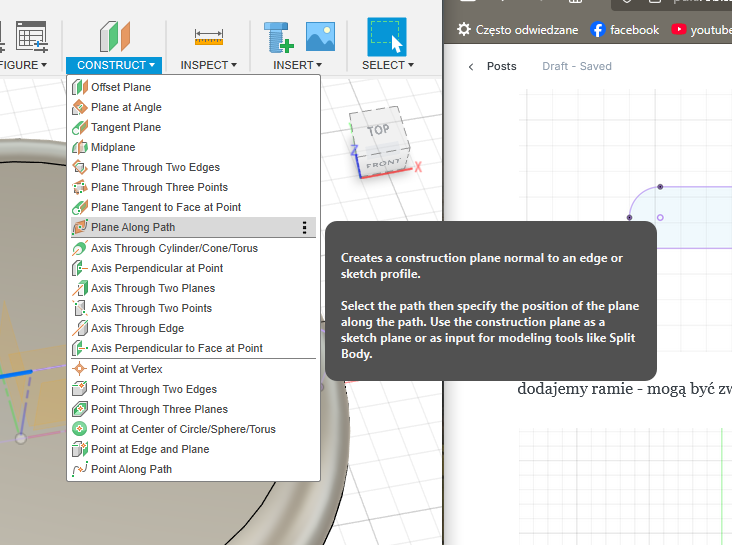Viewport: 732px width, 545px height.
Task: Open Plane Along Path more options dots
Action: pos(304,227)
